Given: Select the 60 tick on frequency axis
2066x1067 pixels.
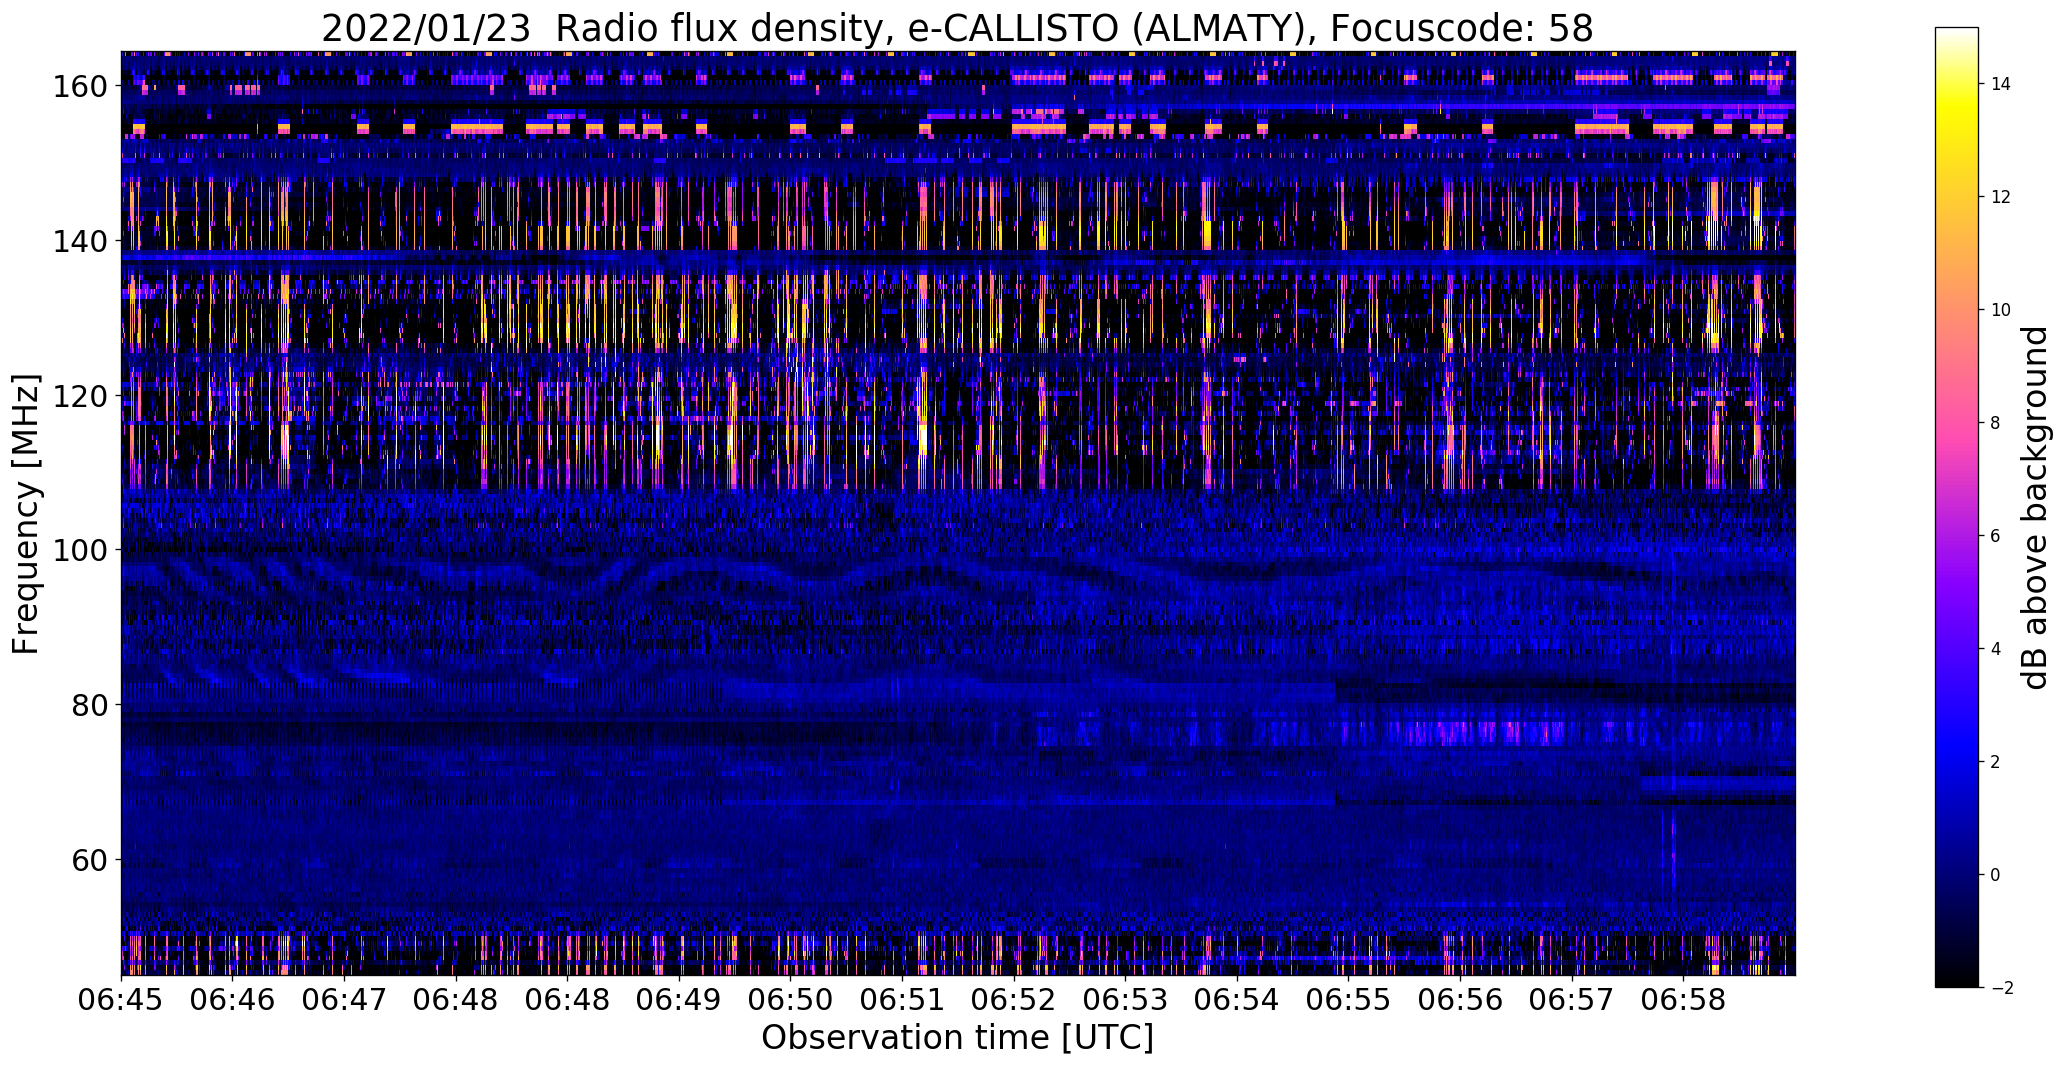Looking at the screenshot, I should pyautogui.click(x=88, y=860).
